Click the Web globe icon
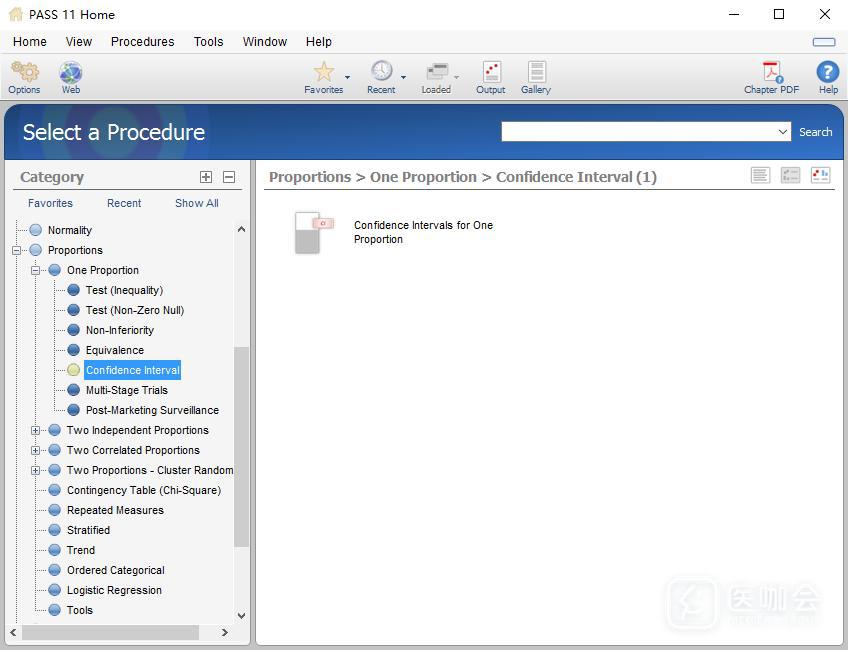The image size is (848, 650). pyautogui.click(x=71, y=73)
